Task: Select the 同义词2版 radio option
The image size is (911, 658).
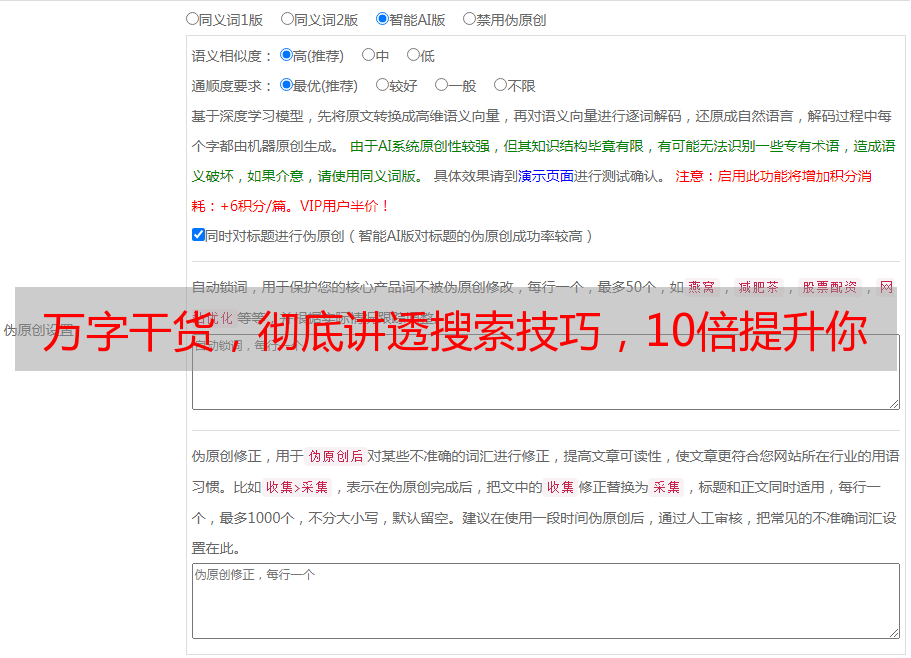Action: click(287, 19)
